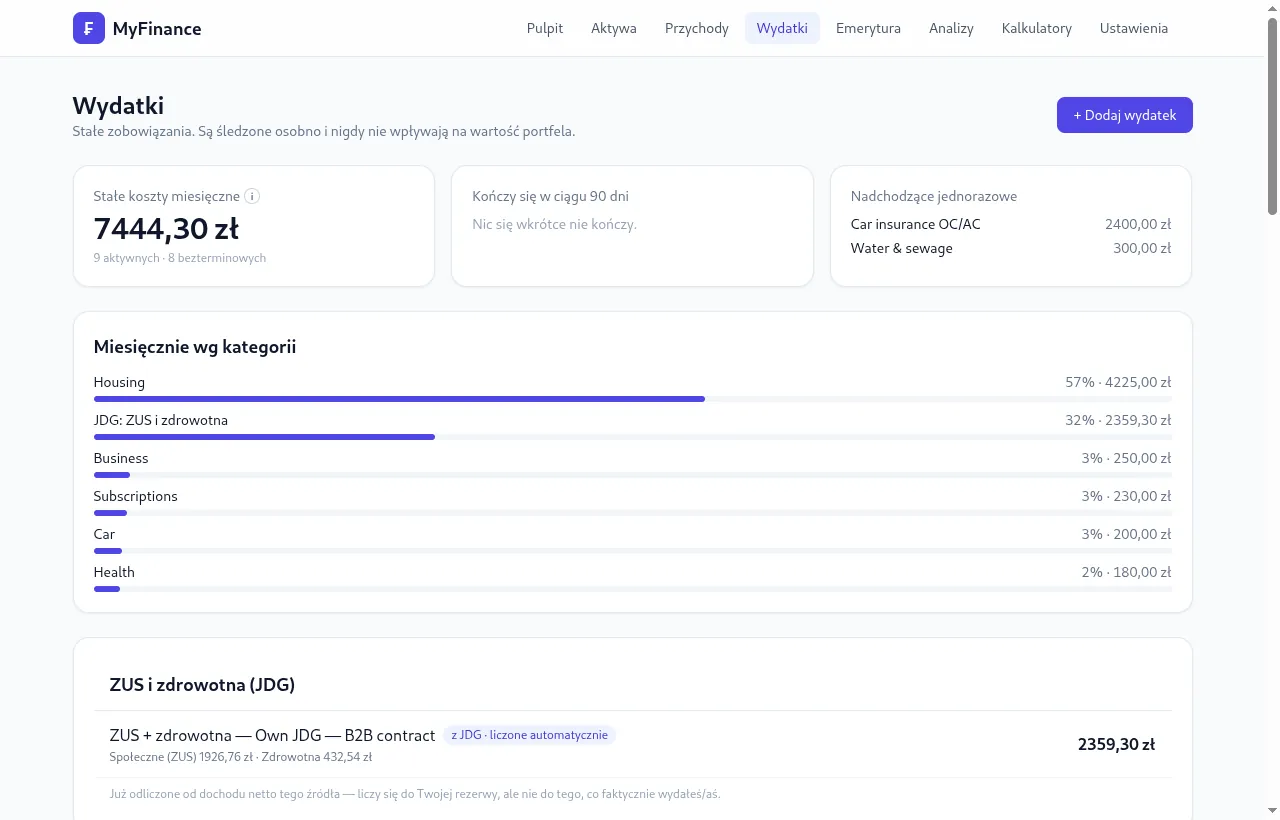Click the 'Nic się wkrótce nie kończy.' text
This screenshot has width=1280, height=820.
[554, 224]
